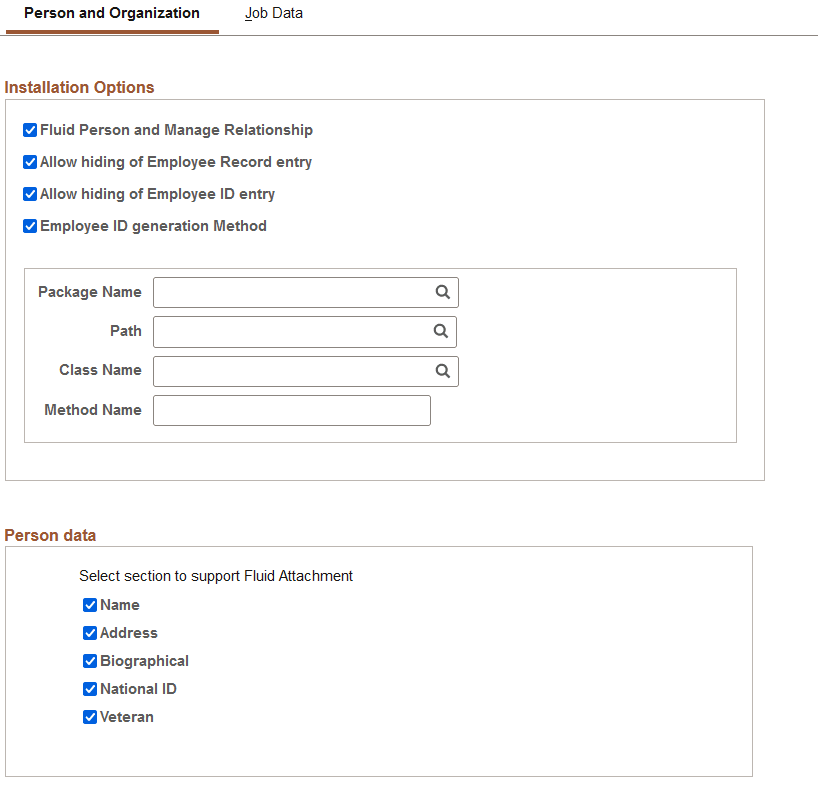Open the Path lookup search icon
Image resolution: width=818 pixels, height=801 pixels.
[441, 331]
